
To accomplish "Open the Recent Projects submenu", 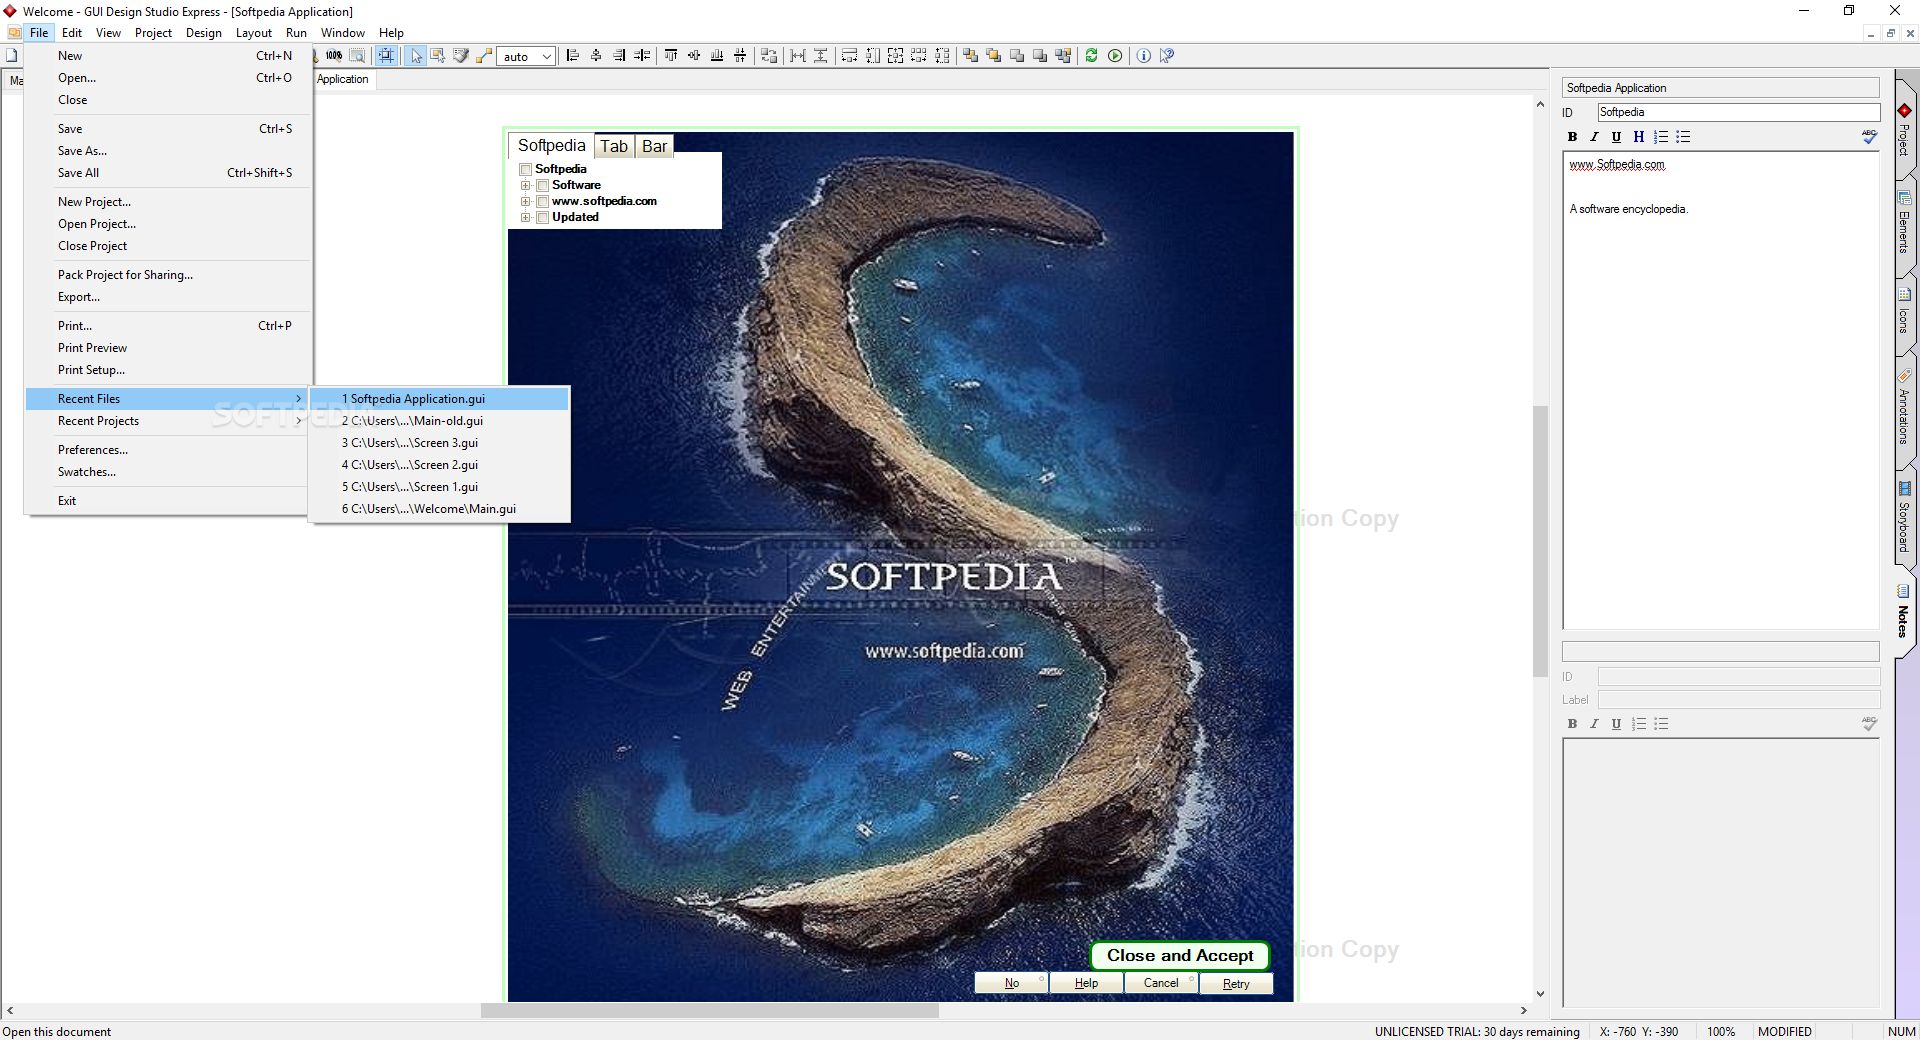I will [167, 421].
